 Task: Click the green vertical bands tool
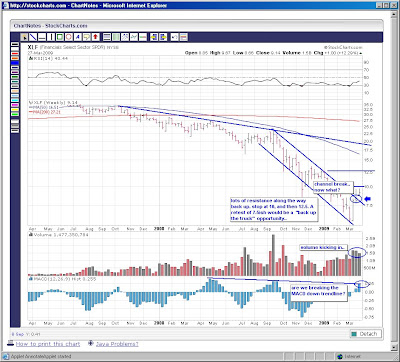[x=116, y=37]
